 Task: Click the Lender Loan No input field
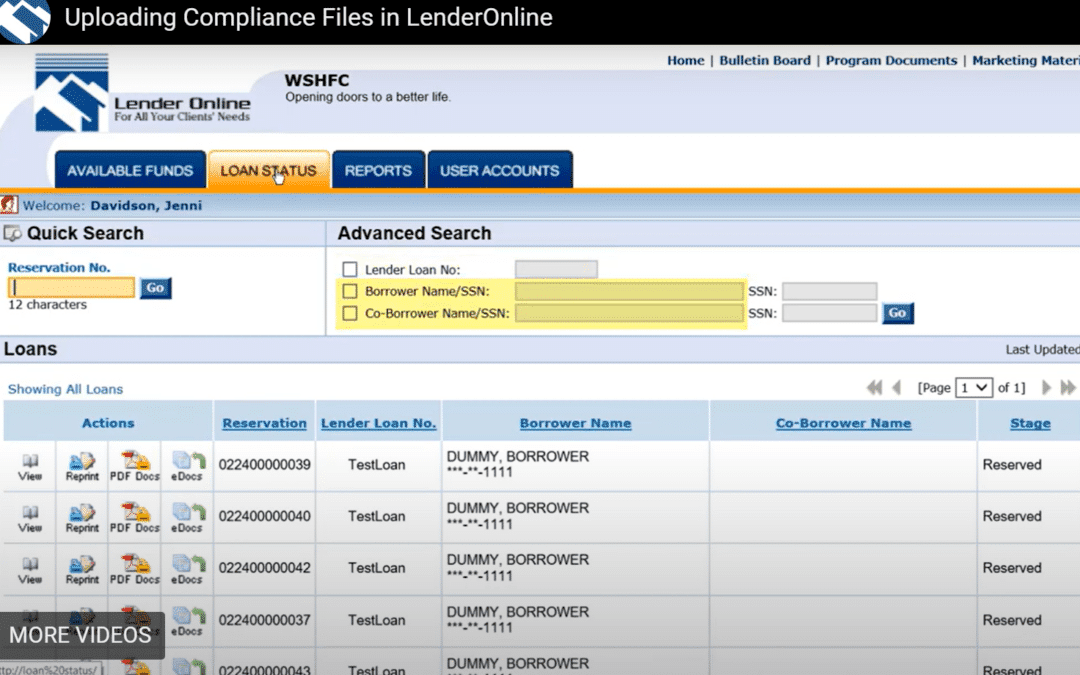tap(556, 269)
